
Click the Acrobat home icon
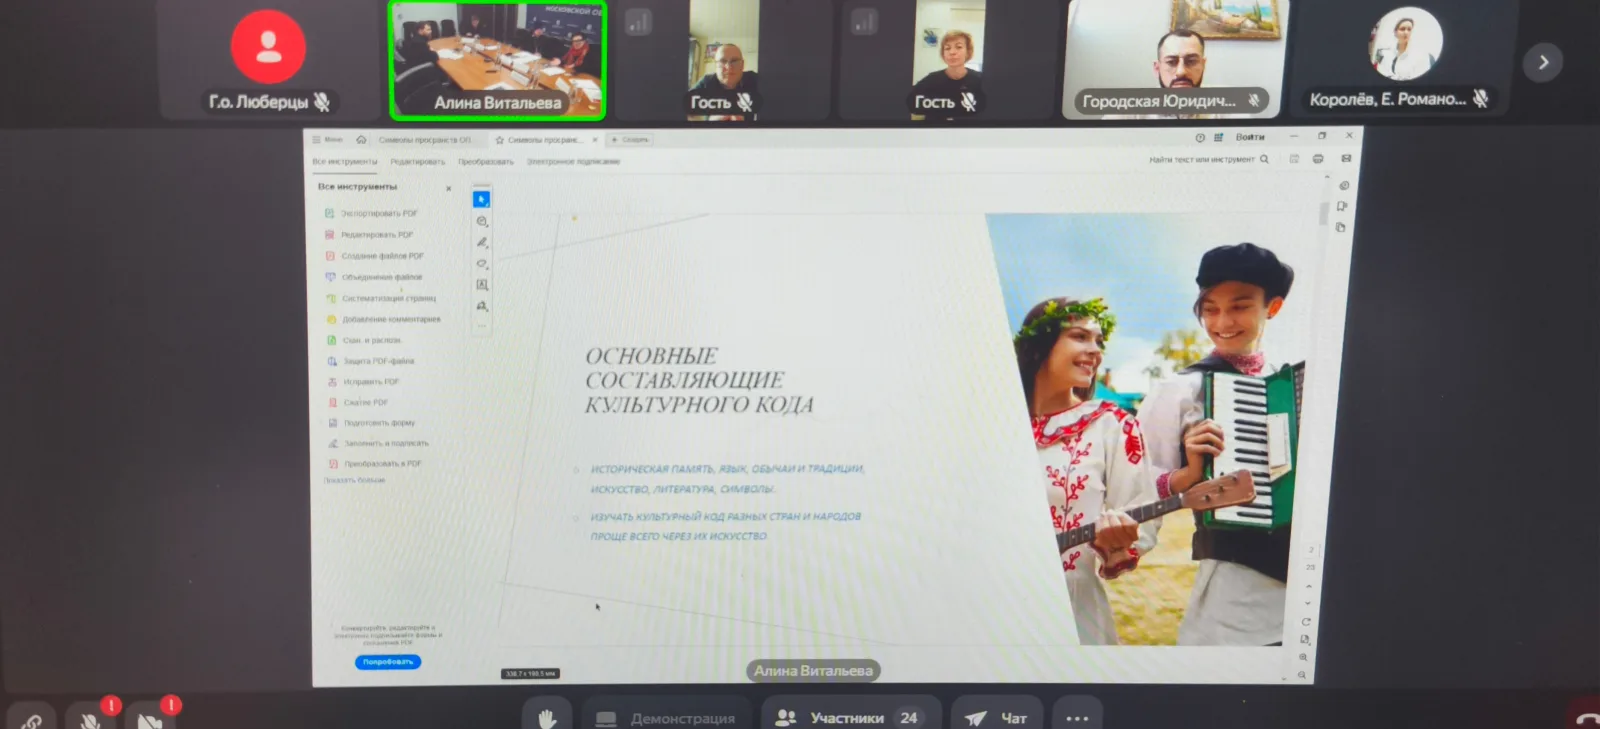click(x=361, y=140)
